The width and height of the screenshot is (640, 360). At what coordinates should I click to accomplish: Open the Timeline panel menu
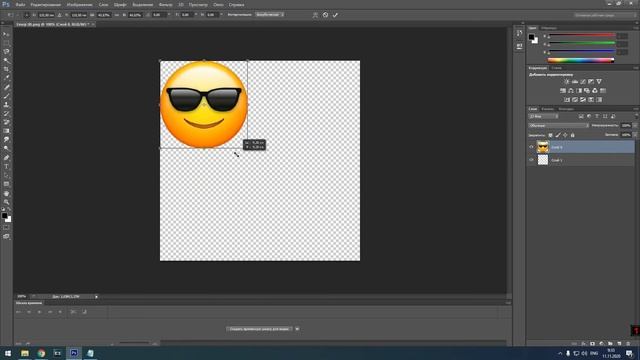click(x=508, y=303)
